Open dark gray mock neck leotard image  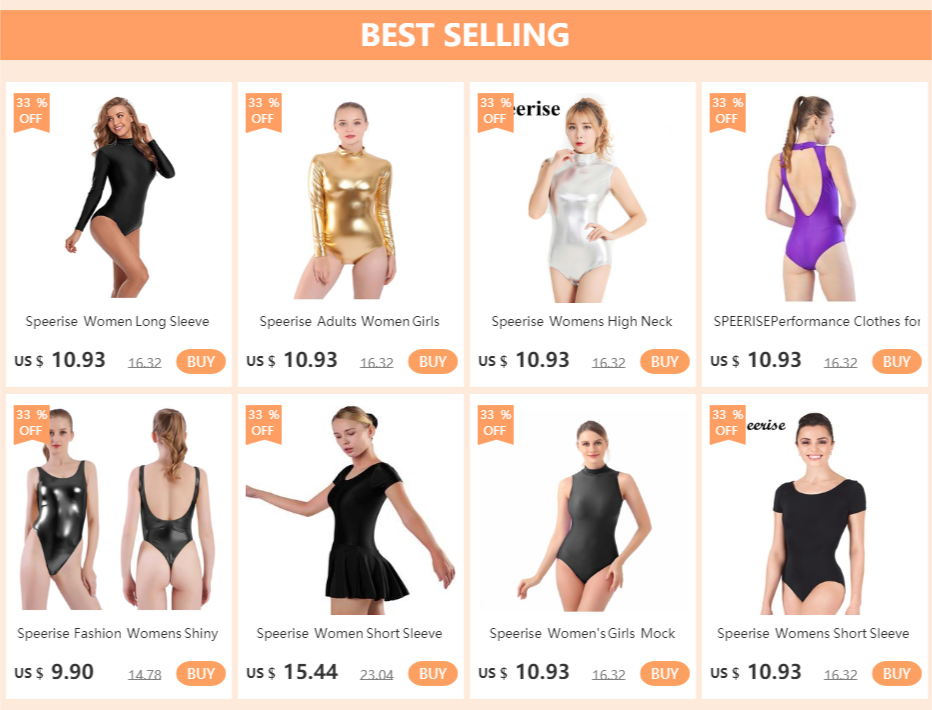pos(582,509)
